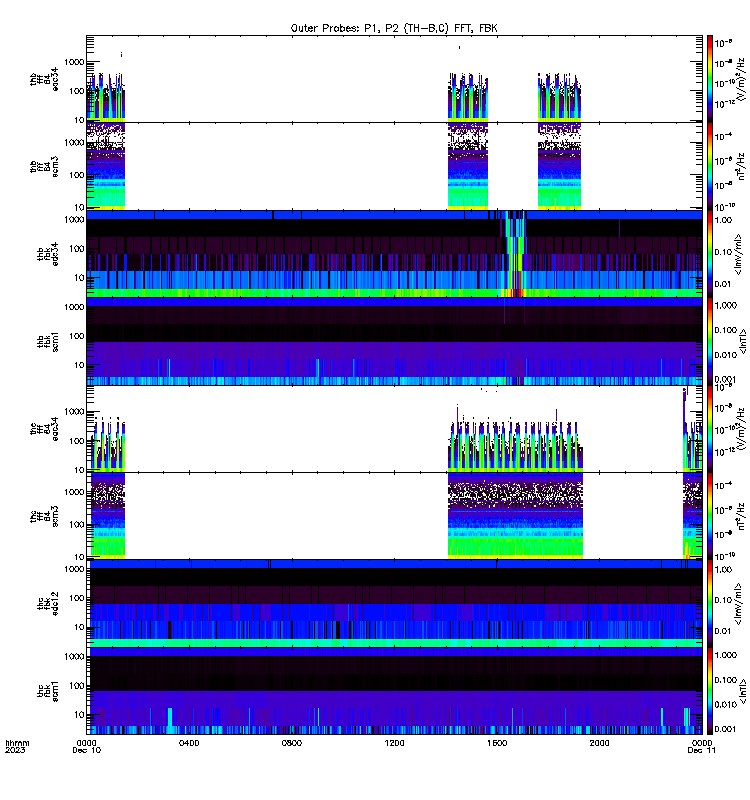Click the '0800' time tick label

coord(291,743)
